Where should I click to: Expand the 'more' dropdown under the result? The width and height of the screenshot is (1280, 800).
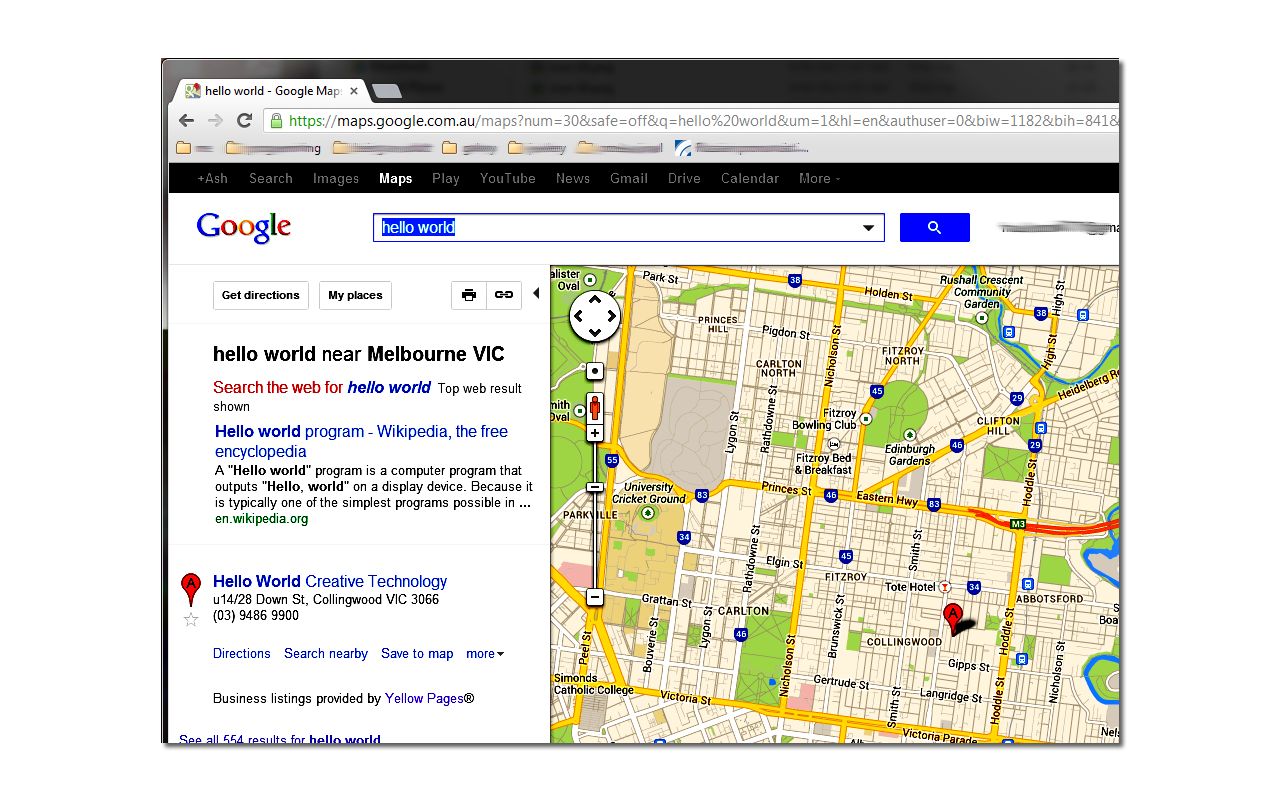coord(485,654)
